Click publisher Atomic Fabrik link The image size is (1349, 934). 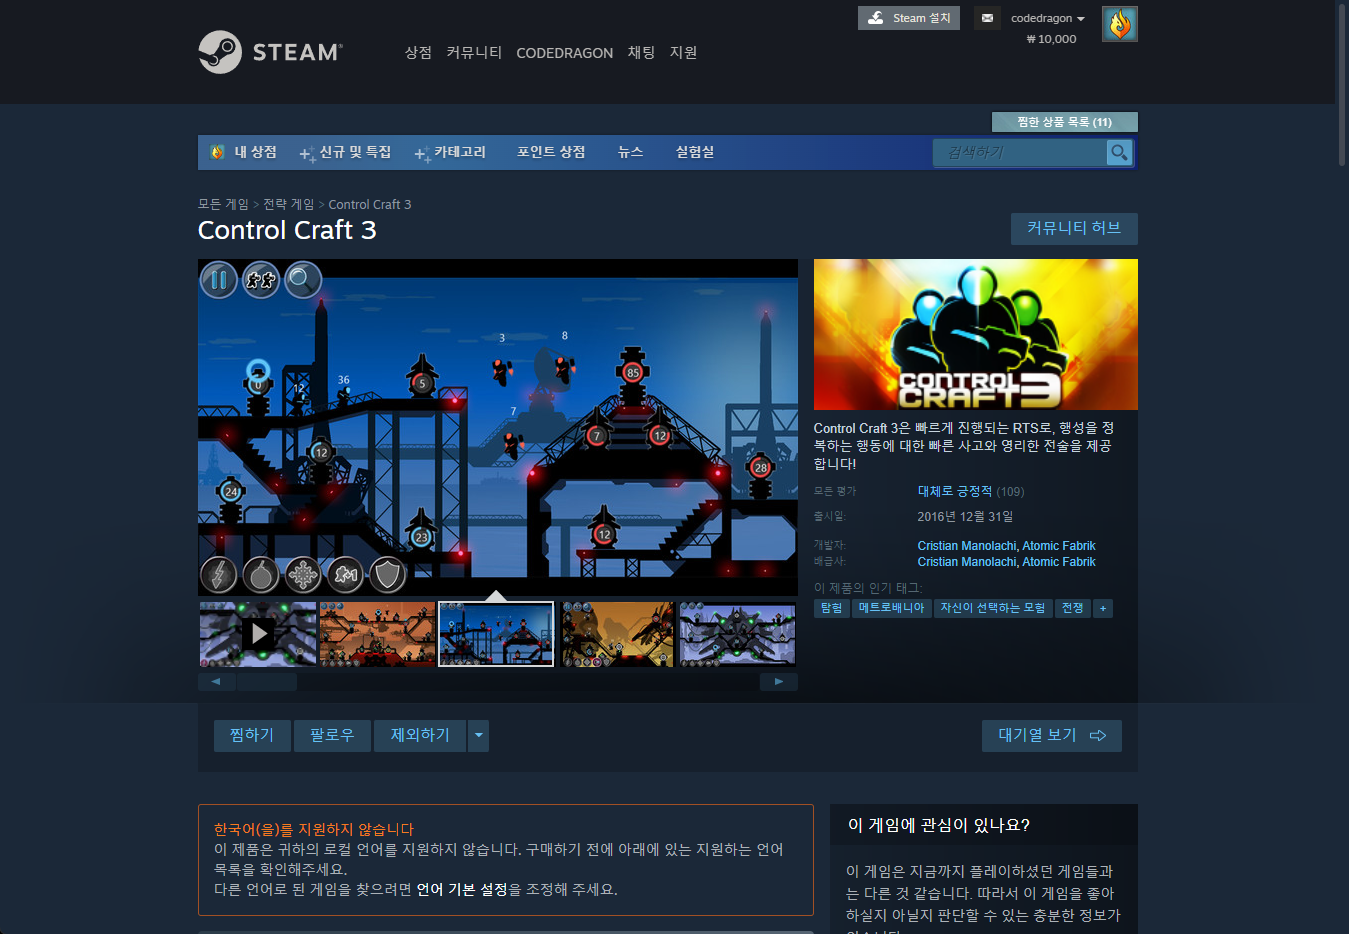click(1059, 562)
